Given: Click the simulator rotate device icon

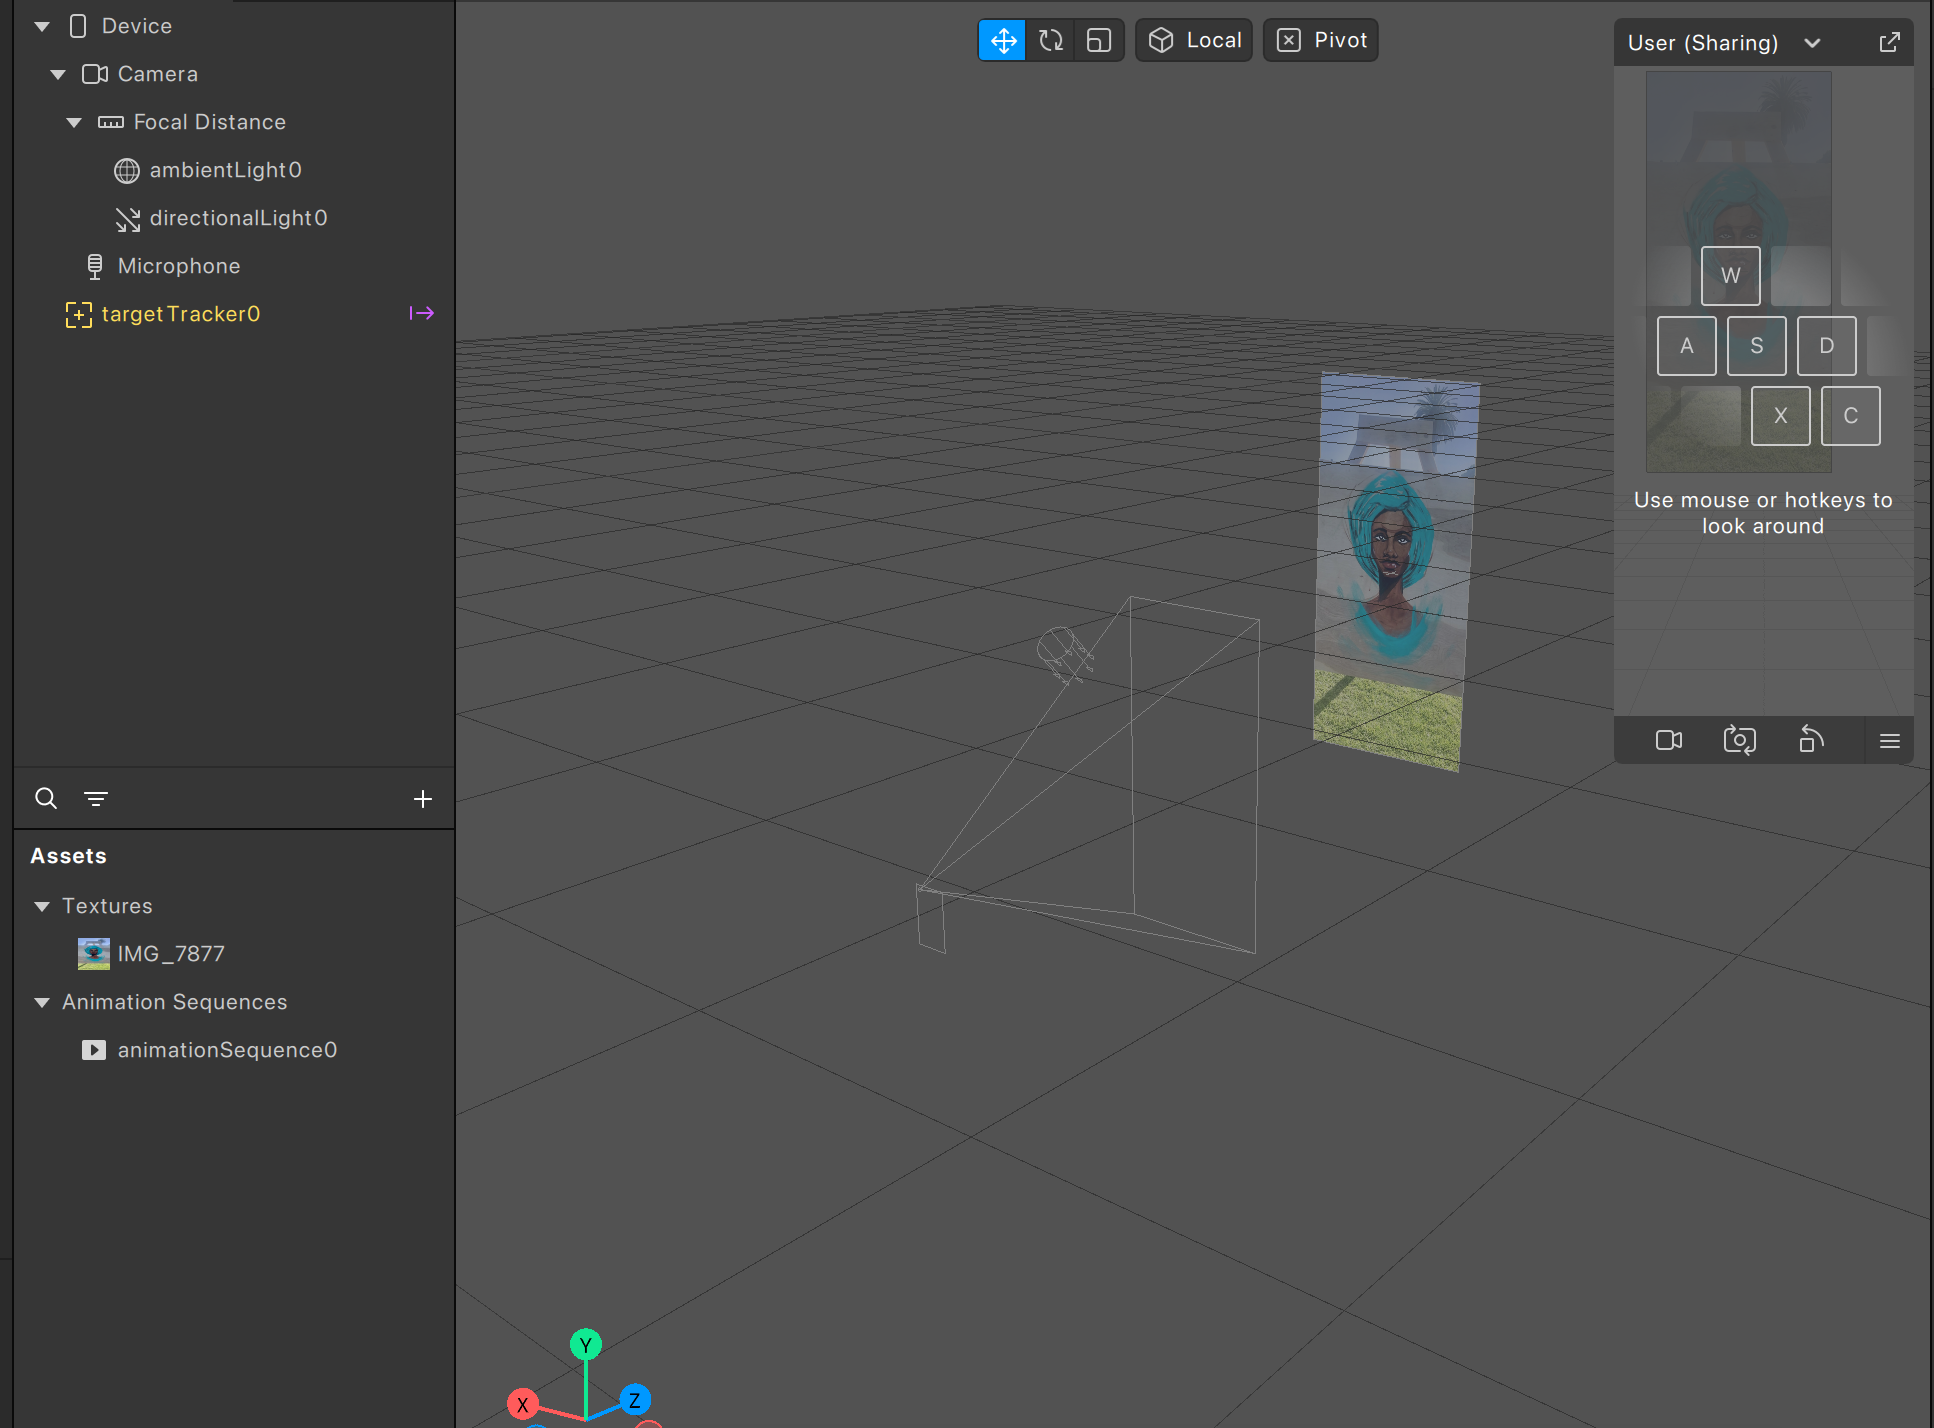Looking at the screenshot, I should (x=1811, y=741).
